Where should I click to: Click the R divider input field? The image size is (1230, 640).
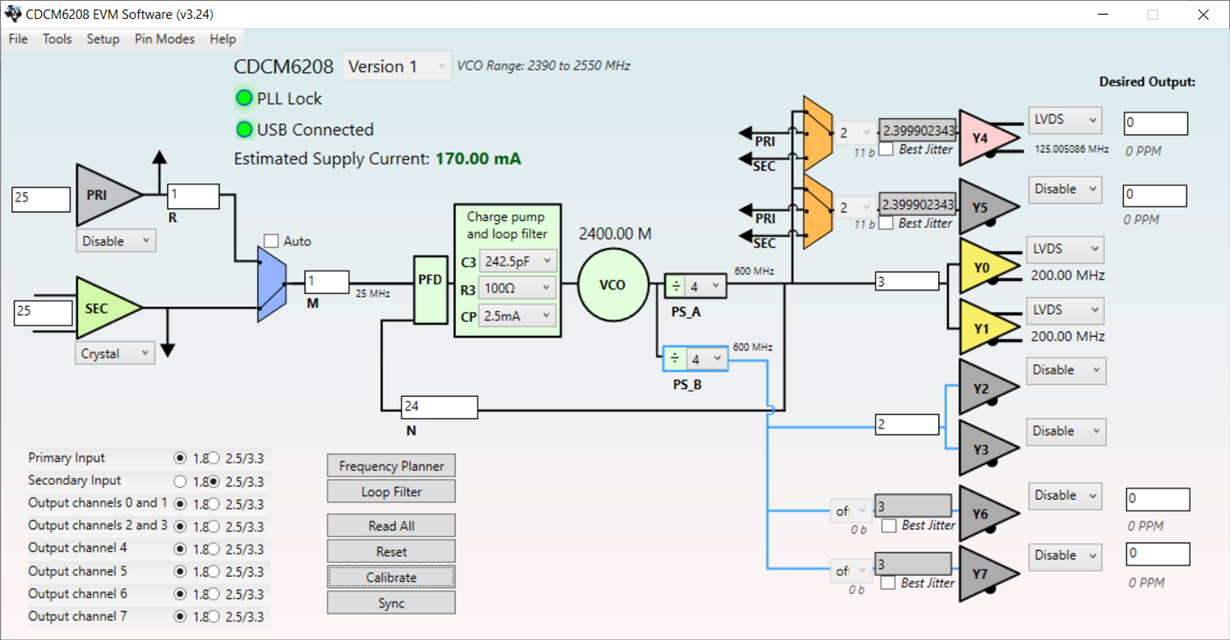coord(193,196)
